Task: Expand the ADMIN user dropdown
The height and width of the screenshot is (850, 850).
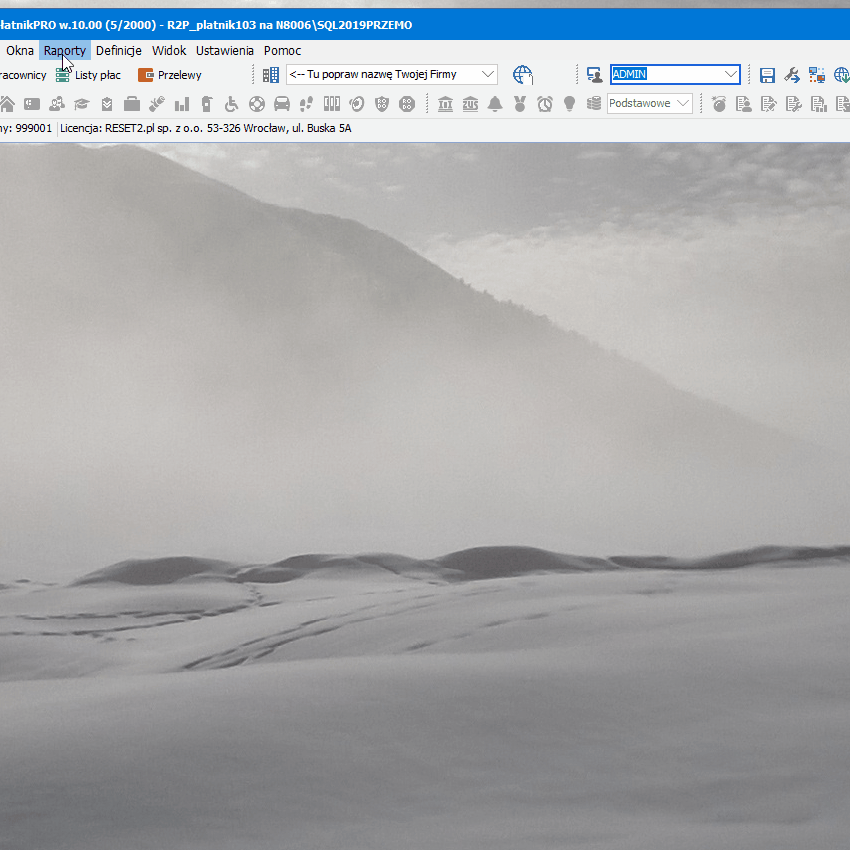Action: coord(731,74)
